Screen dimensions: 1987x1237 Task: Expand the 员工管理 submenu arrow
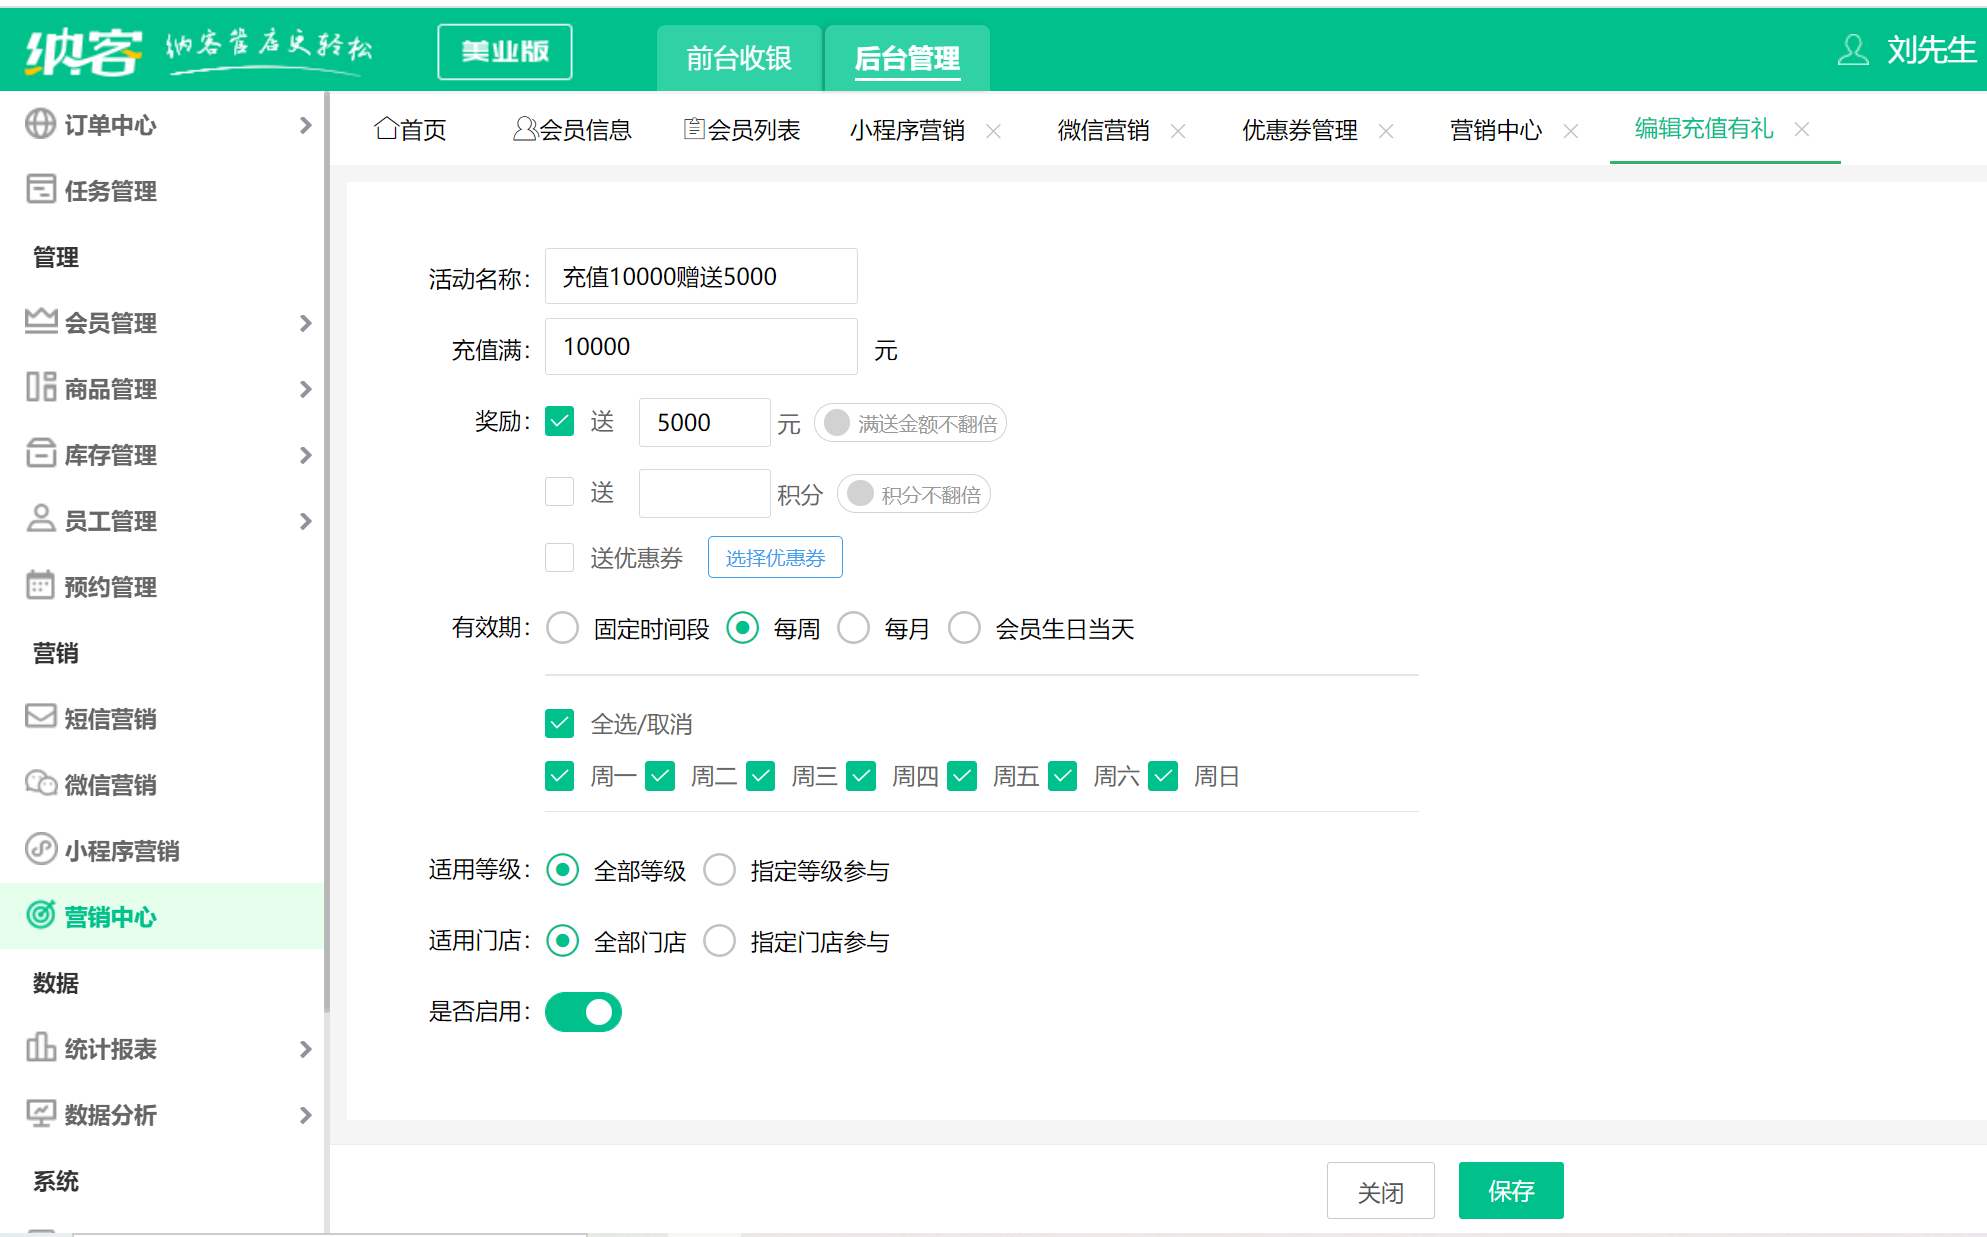tap(305, 521)
